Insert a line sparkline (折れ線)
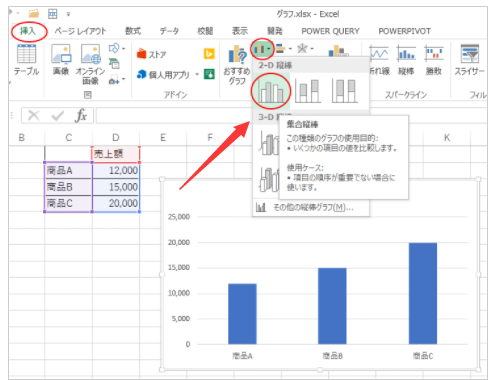The width and height of the screenshot is (493, 380). pos(379,54)
